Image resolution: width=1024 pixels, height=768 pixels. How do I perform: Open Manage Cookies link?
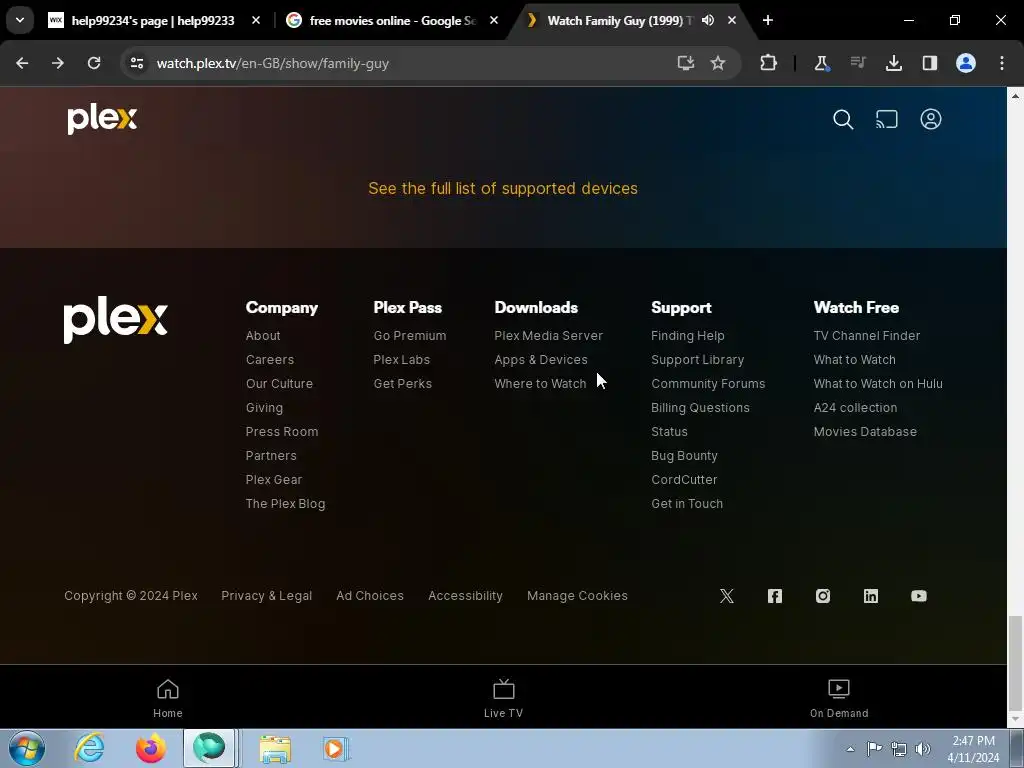pyautogui.click(x=577, y=596)
